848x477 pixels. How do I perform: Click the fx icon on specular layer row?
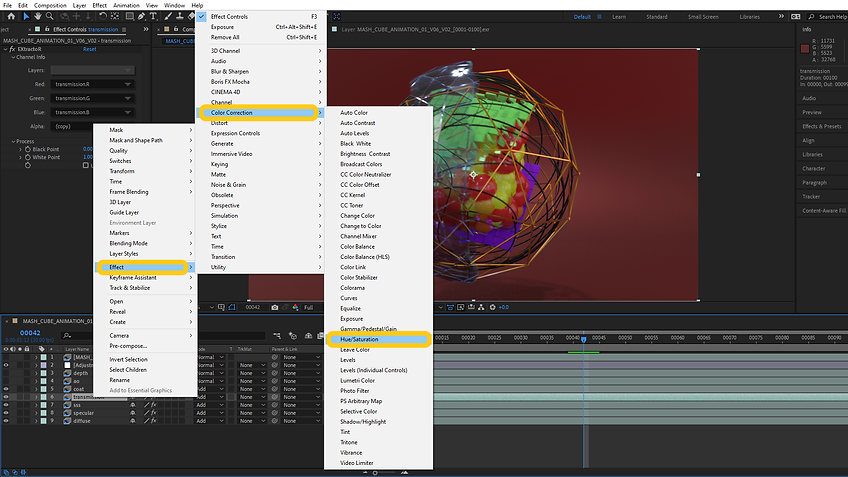(154, 413)
